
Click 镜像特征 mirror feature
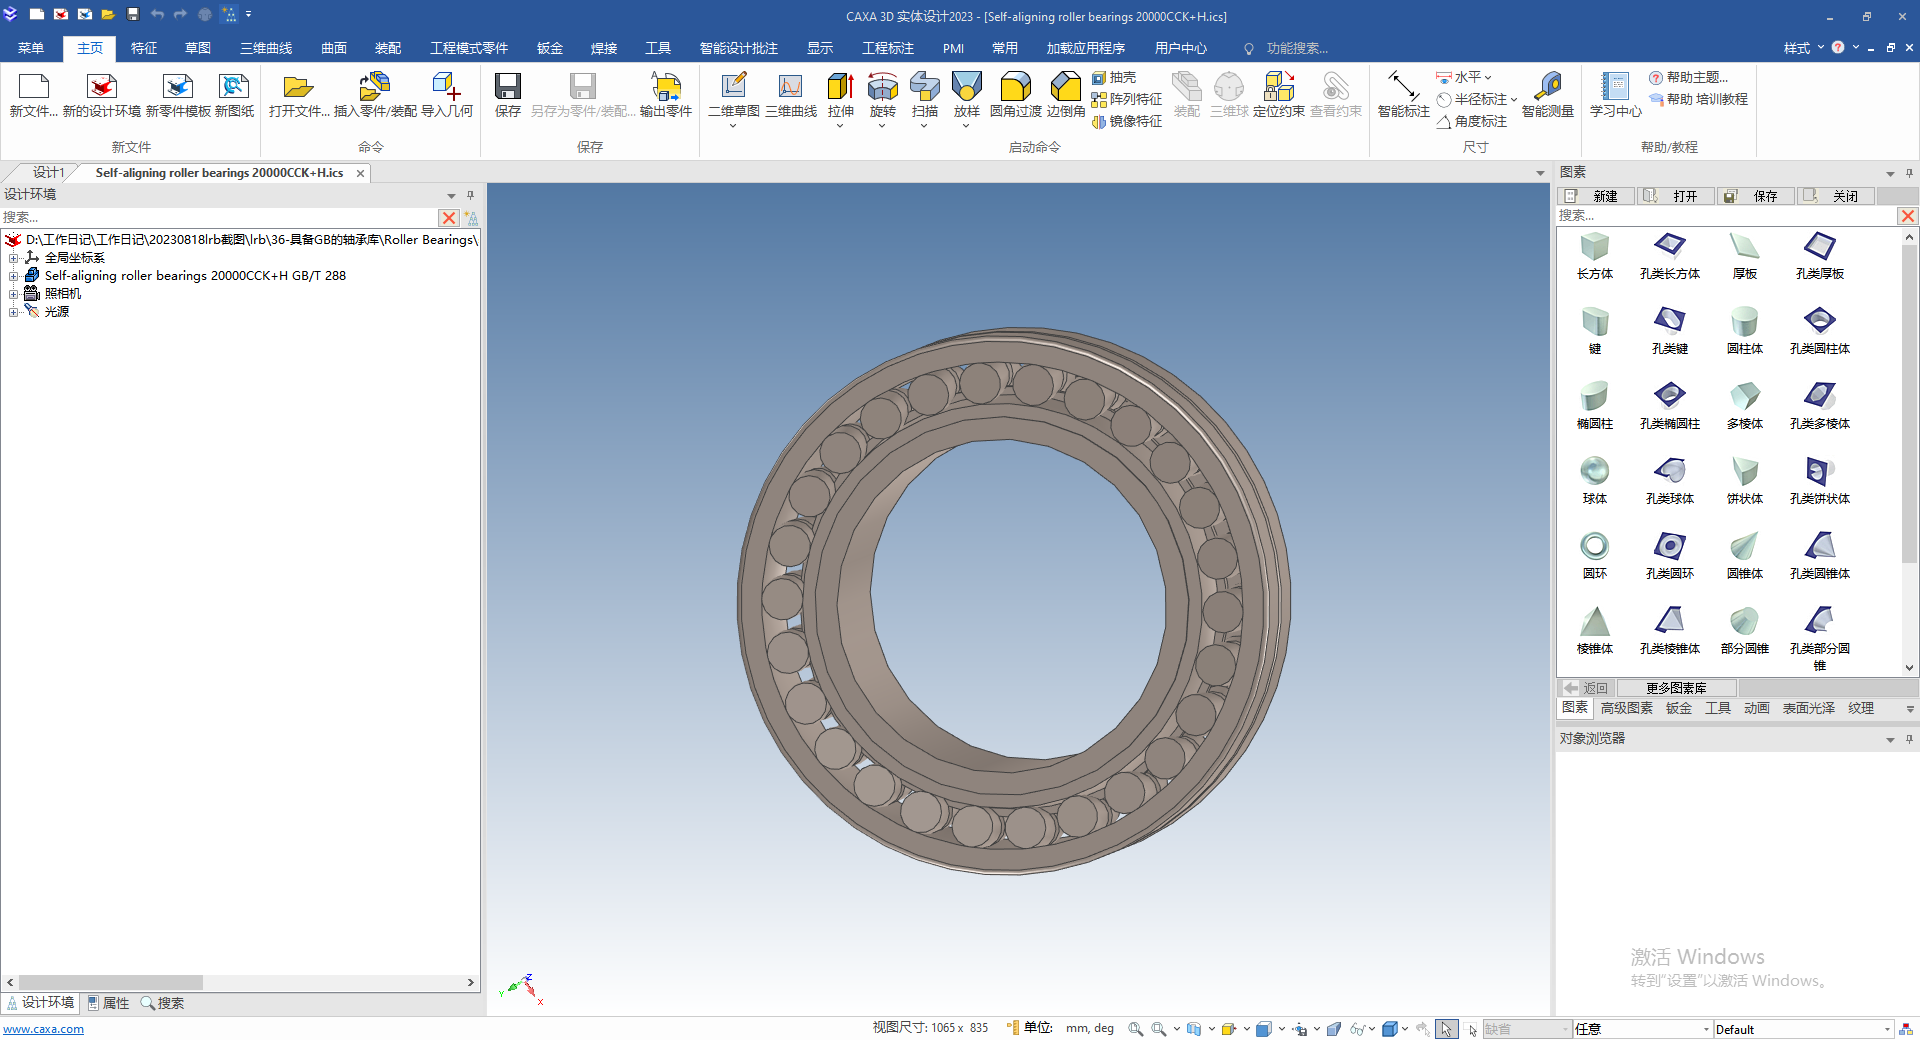click(1127, 121)
